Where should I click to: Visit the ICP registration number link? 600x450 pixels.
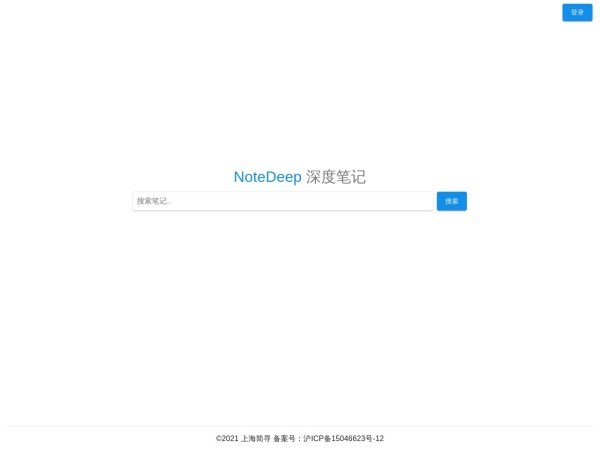point(343,439)
